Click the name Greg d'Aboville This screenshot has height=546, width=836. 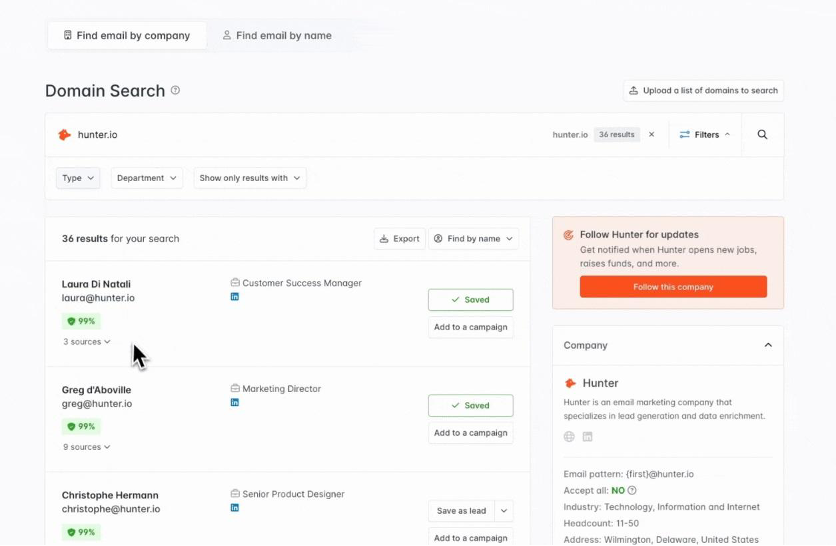coord(97,390)
